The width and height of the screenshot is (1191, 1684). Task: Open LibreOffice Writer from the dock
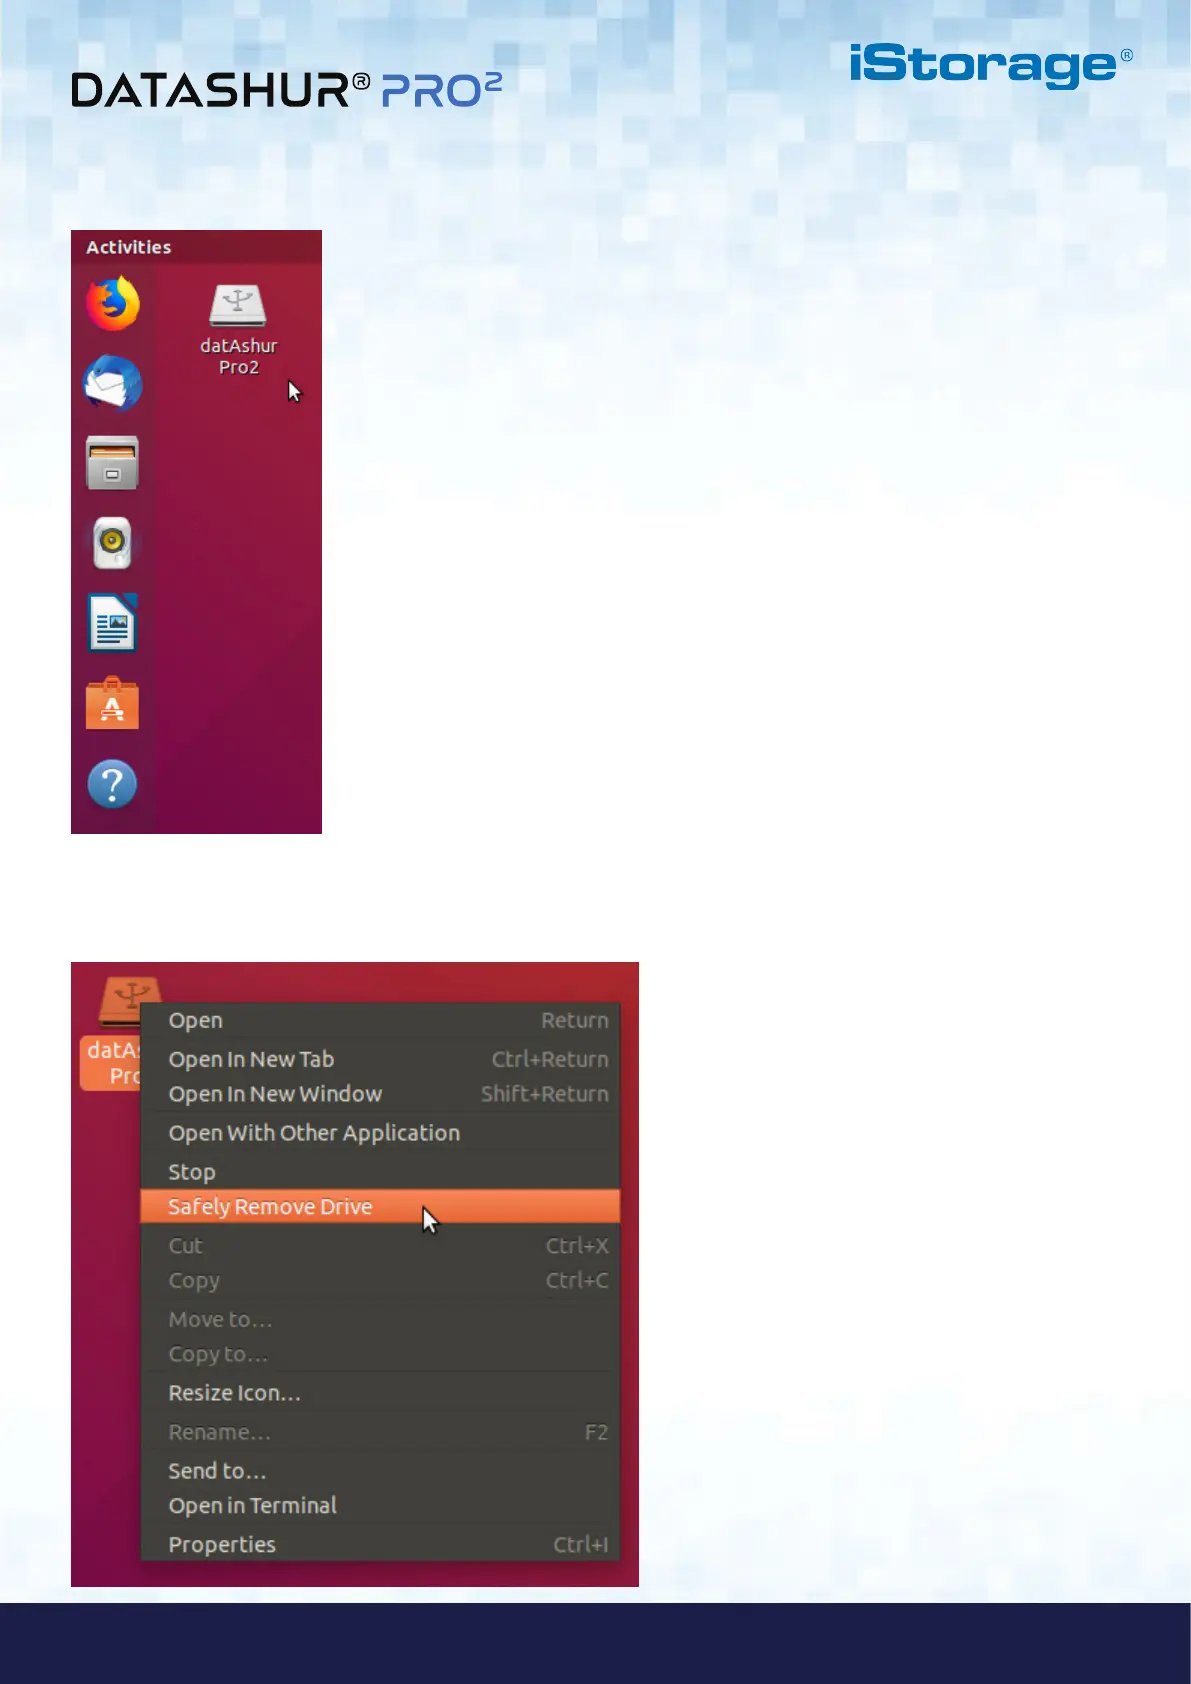pos(113,623)
